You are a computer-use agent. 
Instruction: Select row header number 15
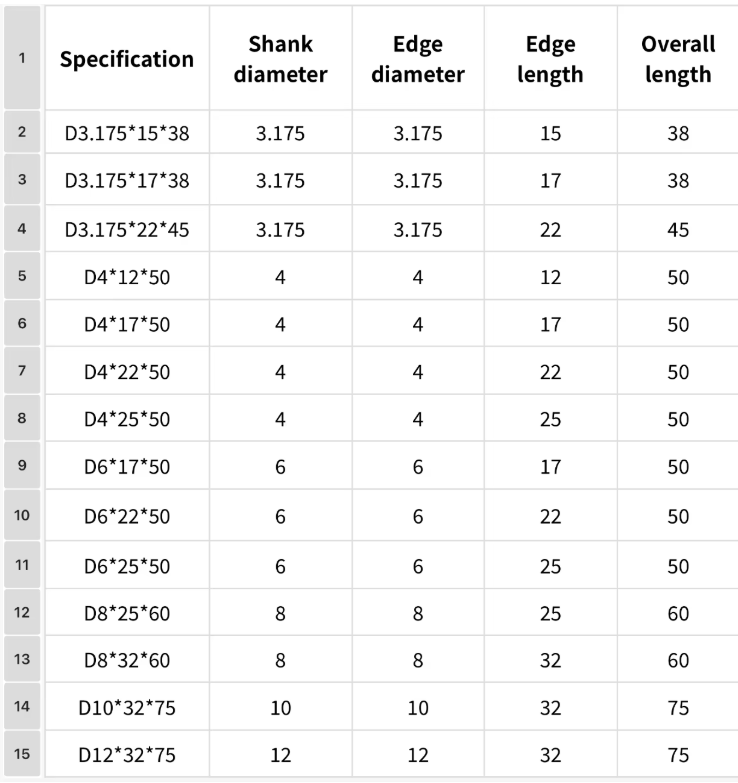22,755
